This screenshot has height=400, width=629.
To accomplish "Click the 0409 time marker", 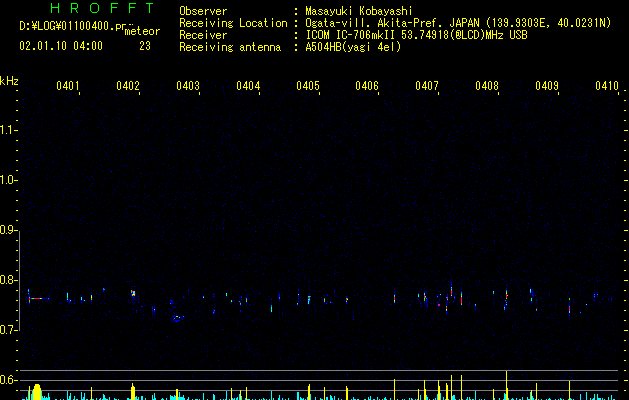I will click(x=547, y=85).
